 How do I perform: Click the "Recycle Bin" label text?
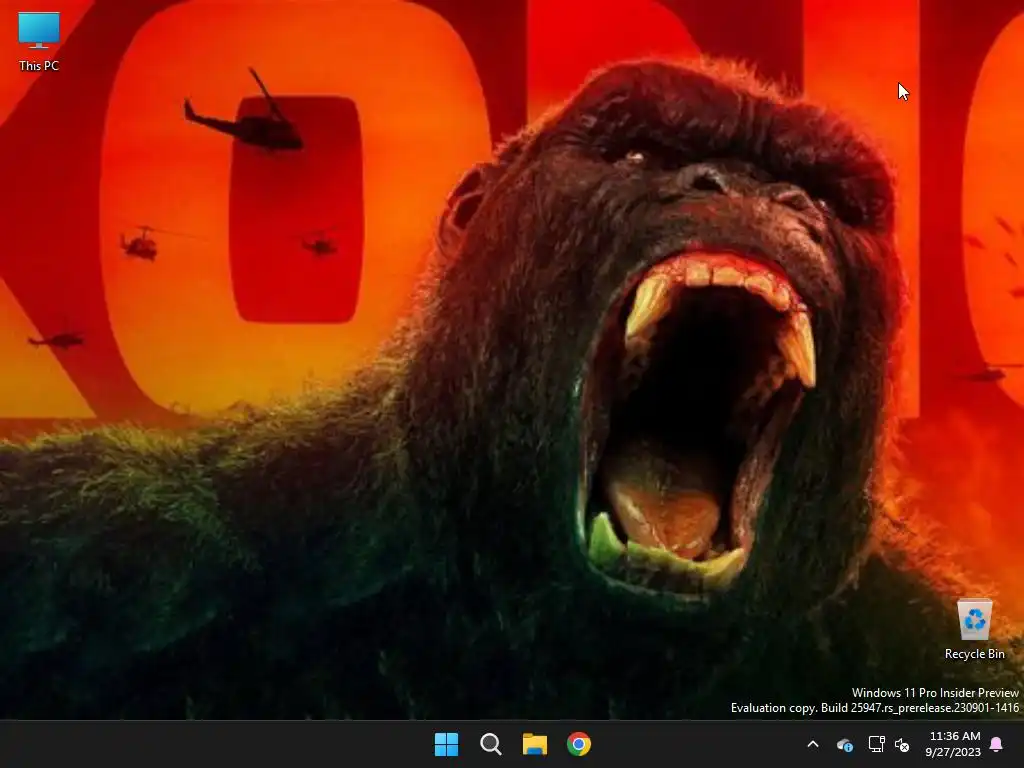pos(974,654)
